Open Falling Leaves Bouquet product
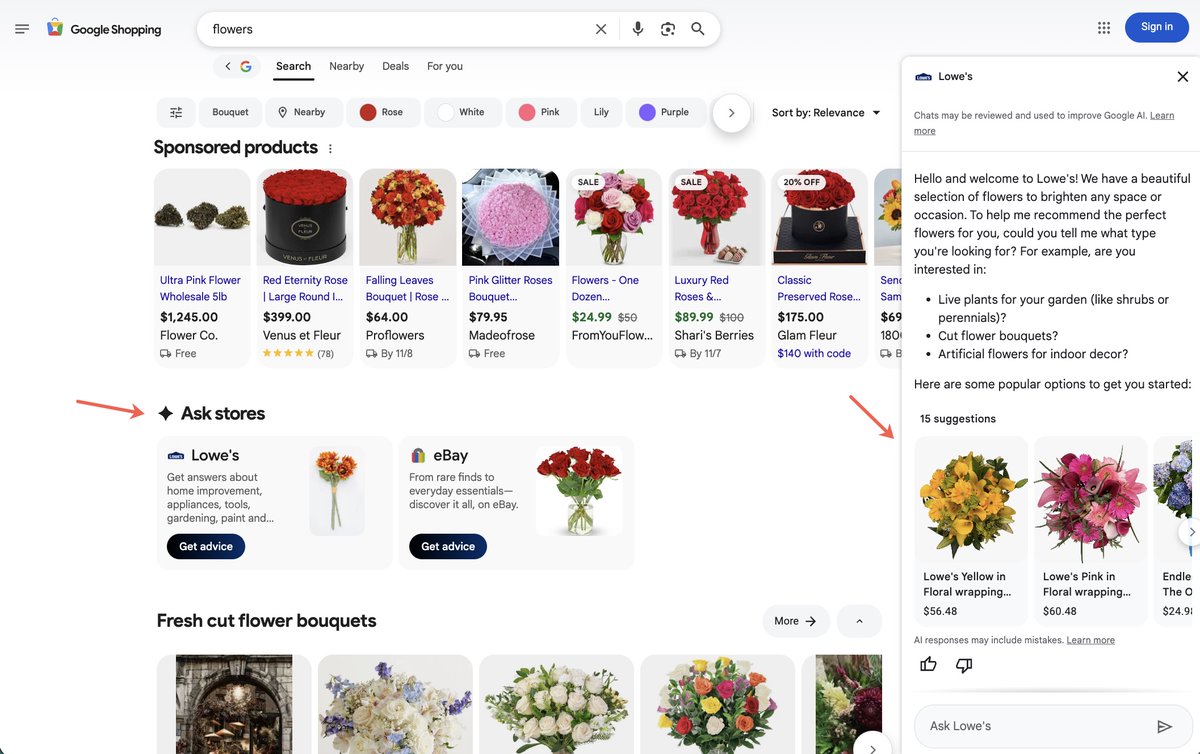 [x=407, y=288]
